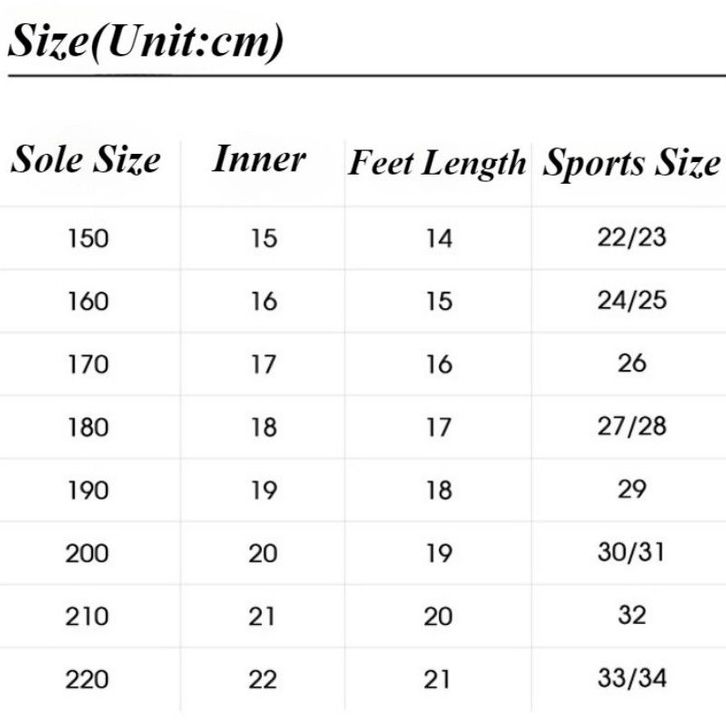This screenshot has width=726, height=726.
Task: Click the 33/34 sports size cell
Action: coord(632,678)
